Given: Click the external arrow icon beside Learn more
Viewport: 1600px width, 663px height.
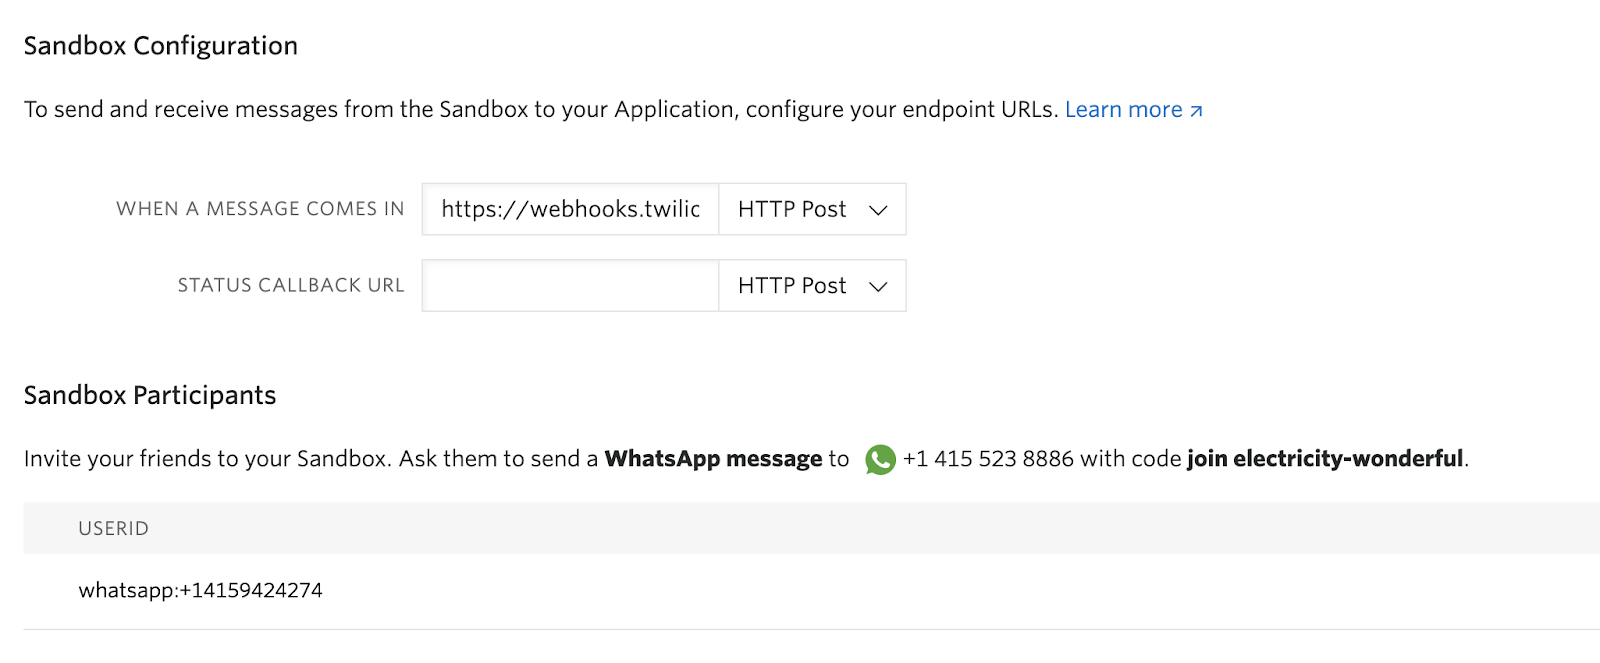Looking at the screenshot, I should pyautogui.click(x=1196, y=111).
